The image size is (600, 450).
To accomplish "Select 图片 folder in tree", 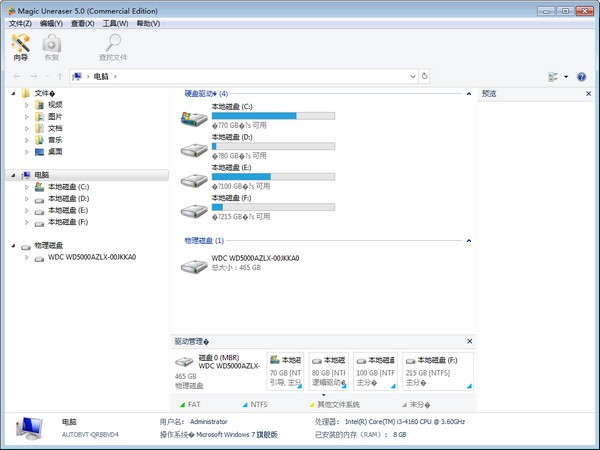I will coord(55,117).
